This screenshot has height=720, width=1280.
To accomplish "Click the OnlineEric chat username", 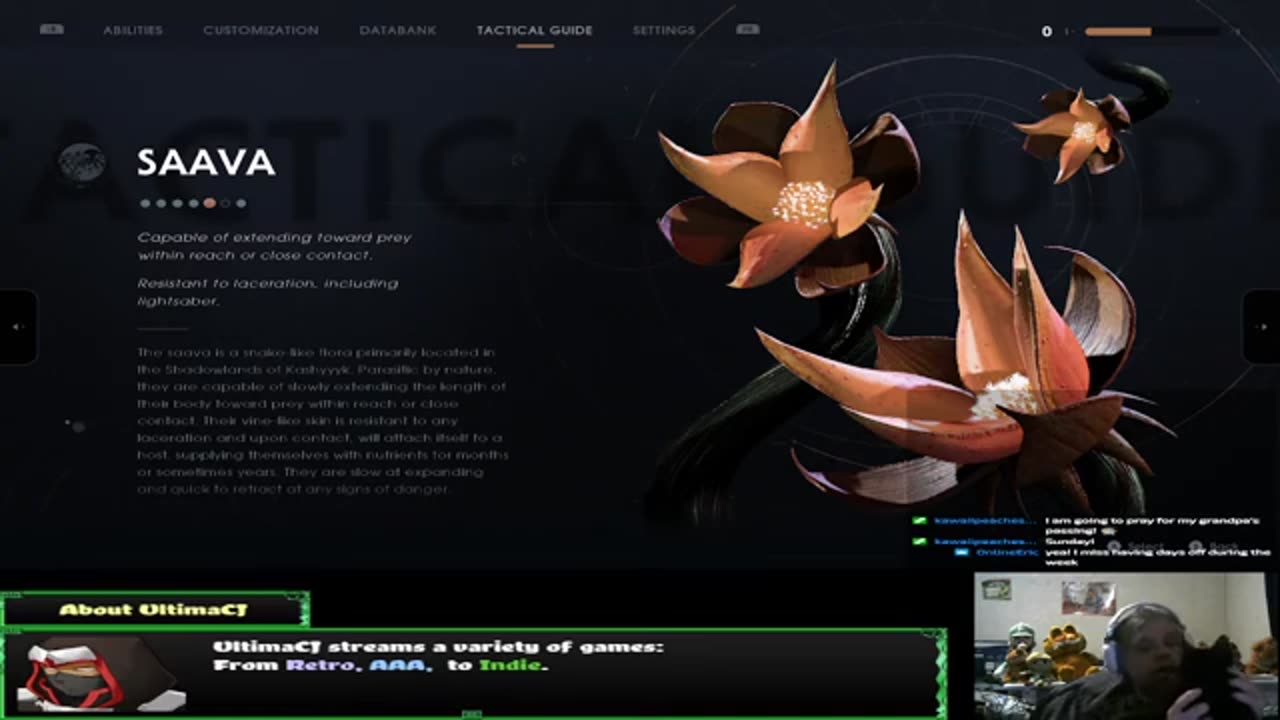I will [x=1006, y=552].
